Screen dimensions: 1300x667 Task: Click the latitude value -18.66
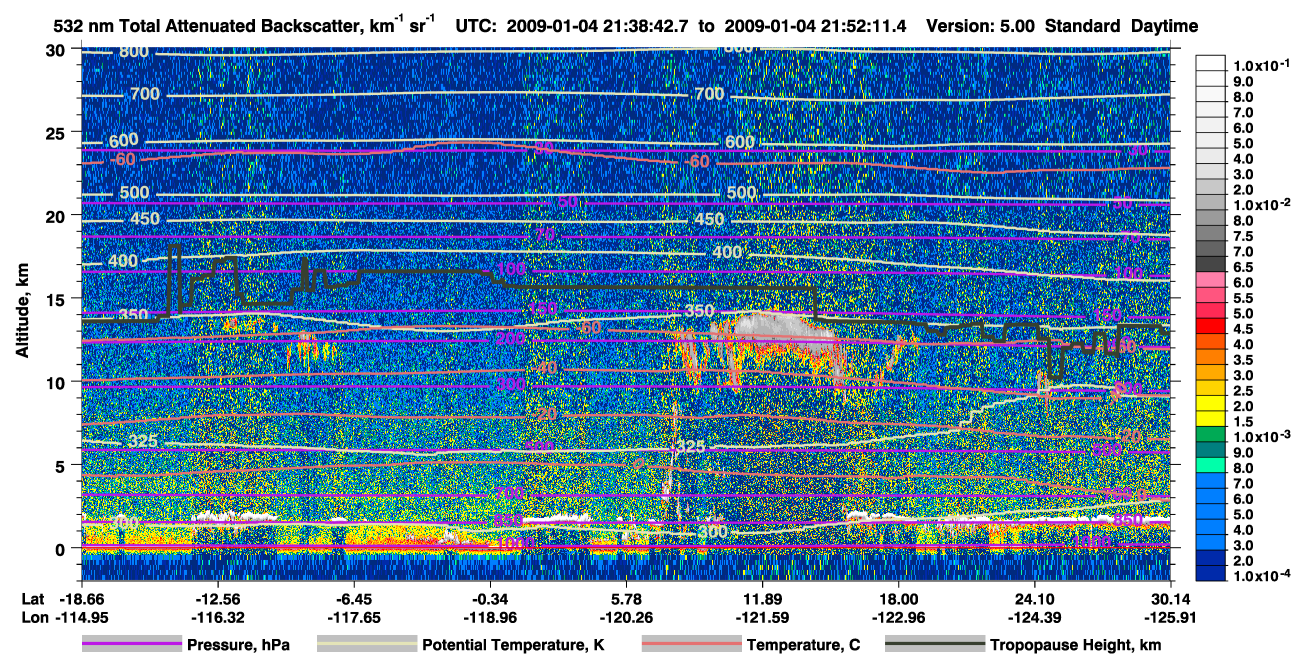click(80, 600)
